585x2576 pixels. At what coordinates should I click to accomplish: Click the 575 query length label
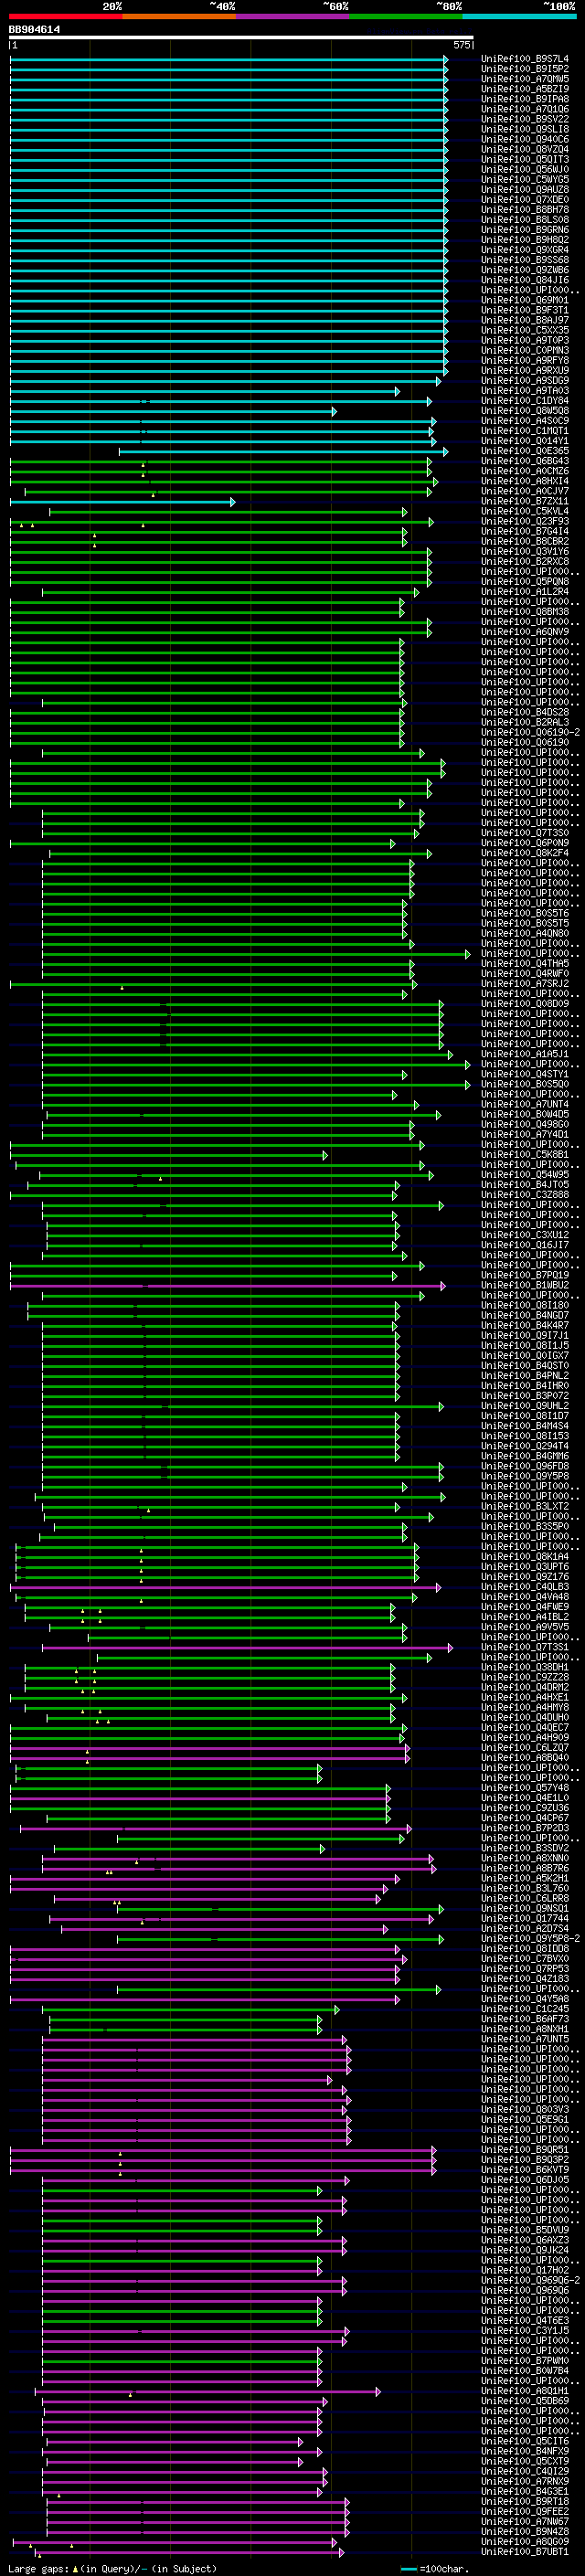point(461,45)
